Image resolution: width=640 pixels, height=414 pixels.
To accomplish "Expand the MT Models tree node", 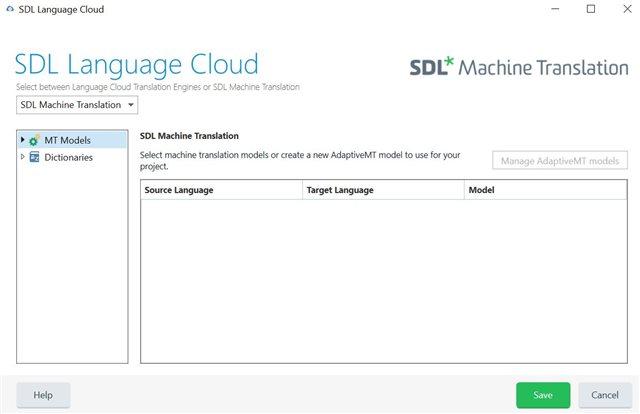I will 23,140.
